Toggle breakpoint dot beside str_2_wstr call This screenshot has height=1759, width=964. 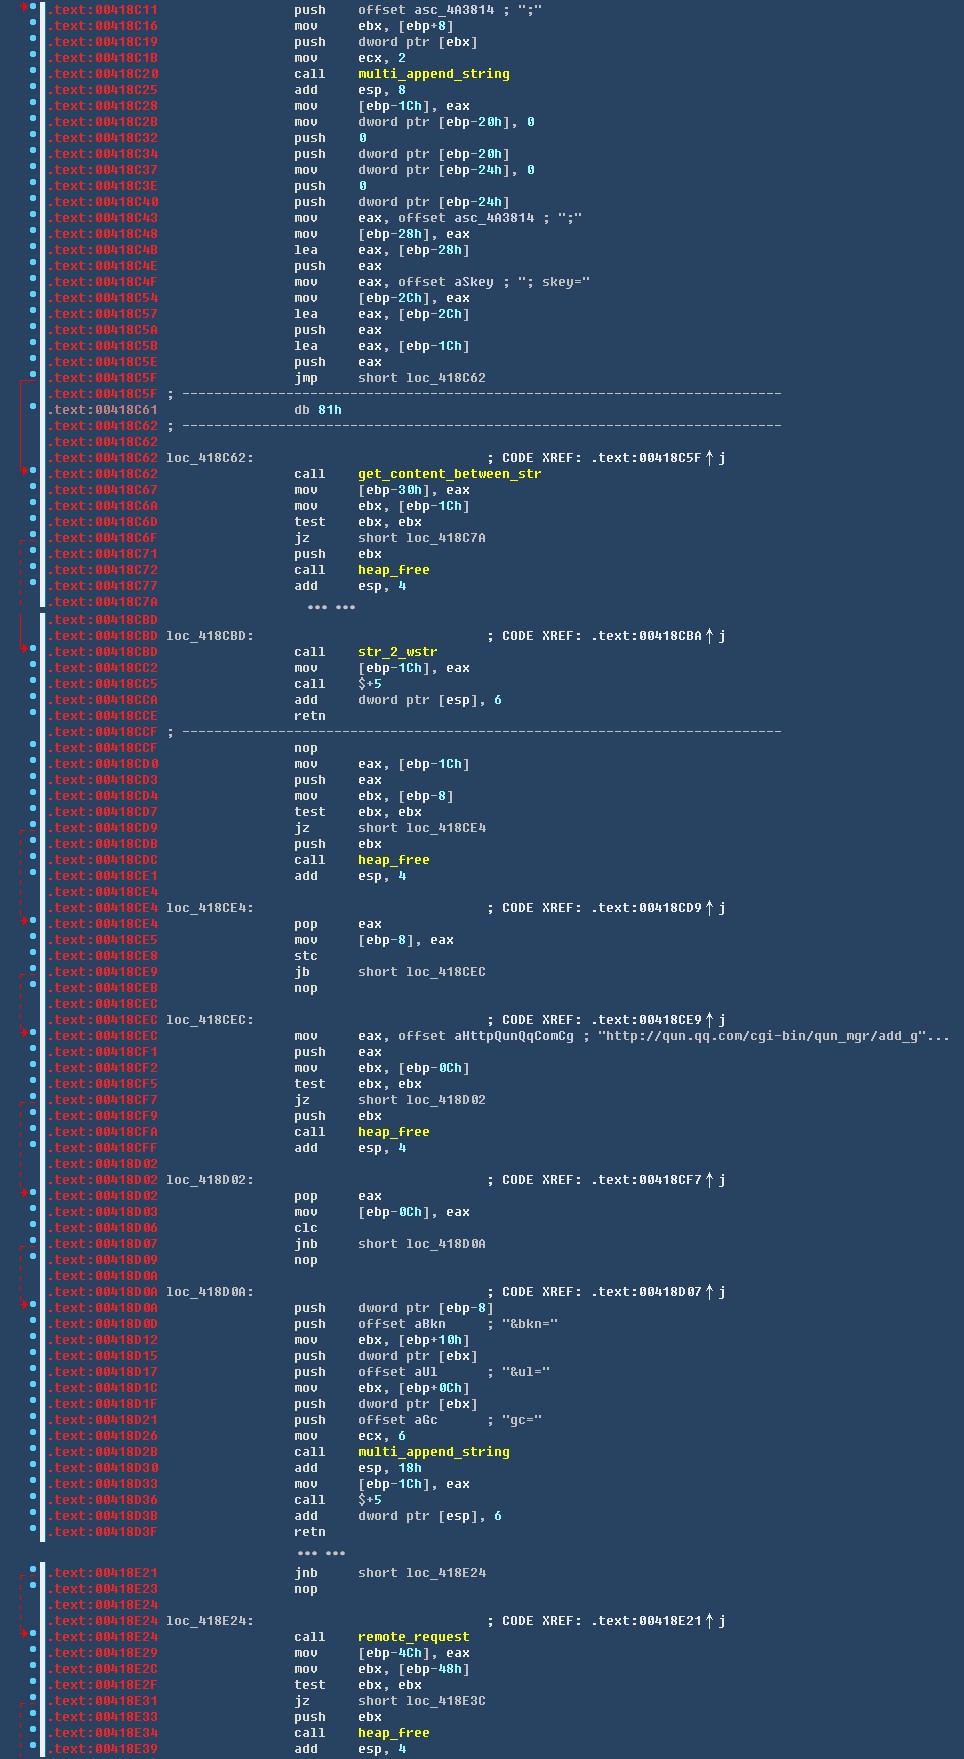pyautogui.click(x=33, y=652)
